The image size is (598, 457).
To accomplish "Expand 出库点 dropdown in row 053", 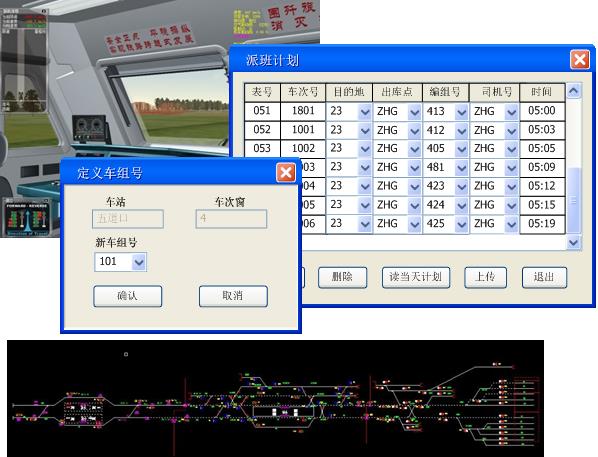I will pos(414,149).
